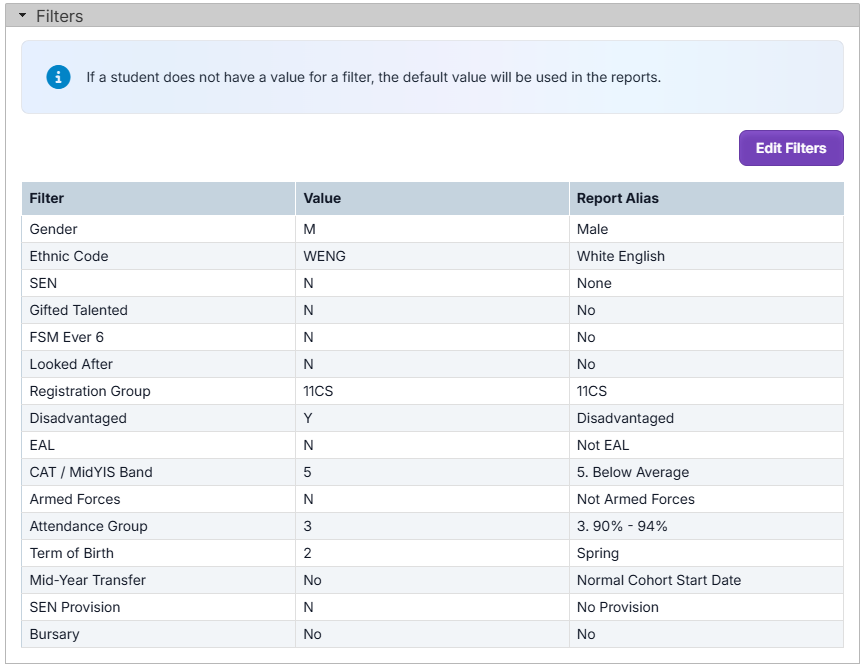Click the WENG ethnic code value
The width and height of the screenshot is (862, 668).
coord(324,256)
